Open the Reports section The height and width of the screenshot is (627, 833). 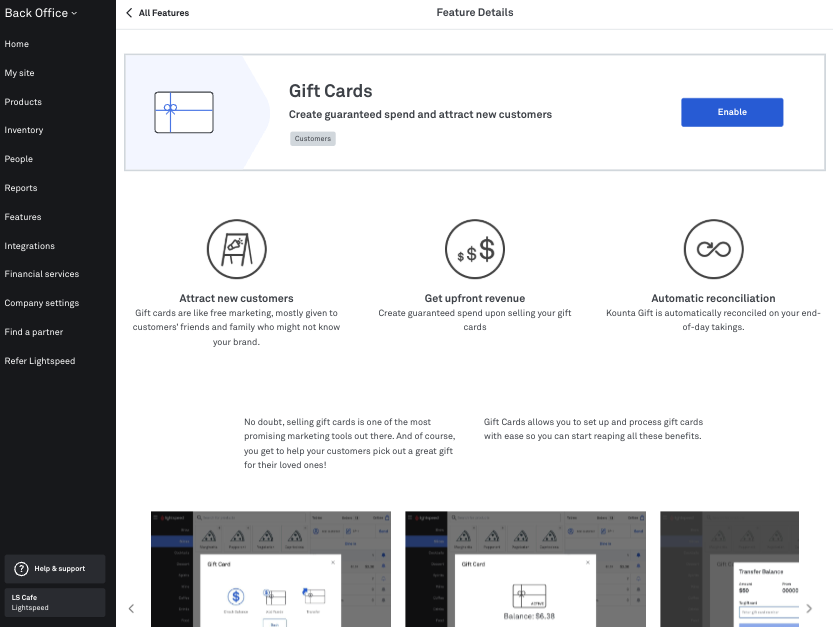tap(21, 188)
